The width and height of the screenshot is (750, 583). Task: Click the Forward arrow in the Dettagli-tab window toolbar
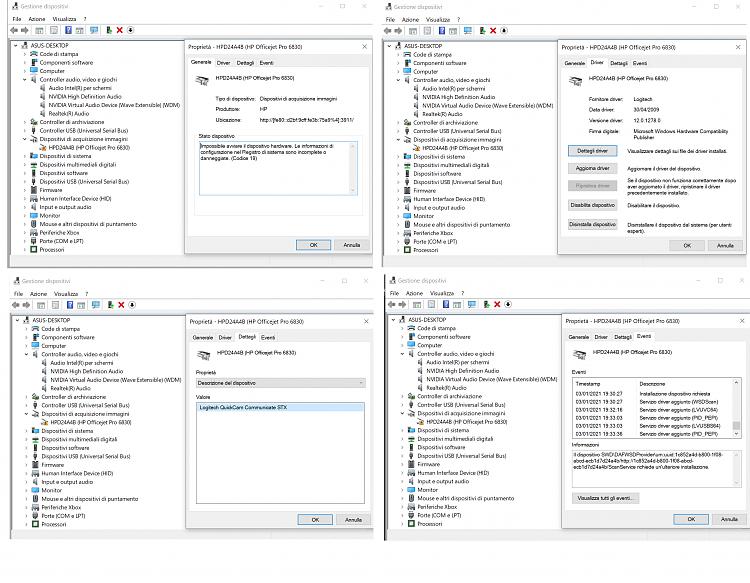pyautogui.click(x=26, y=305)
